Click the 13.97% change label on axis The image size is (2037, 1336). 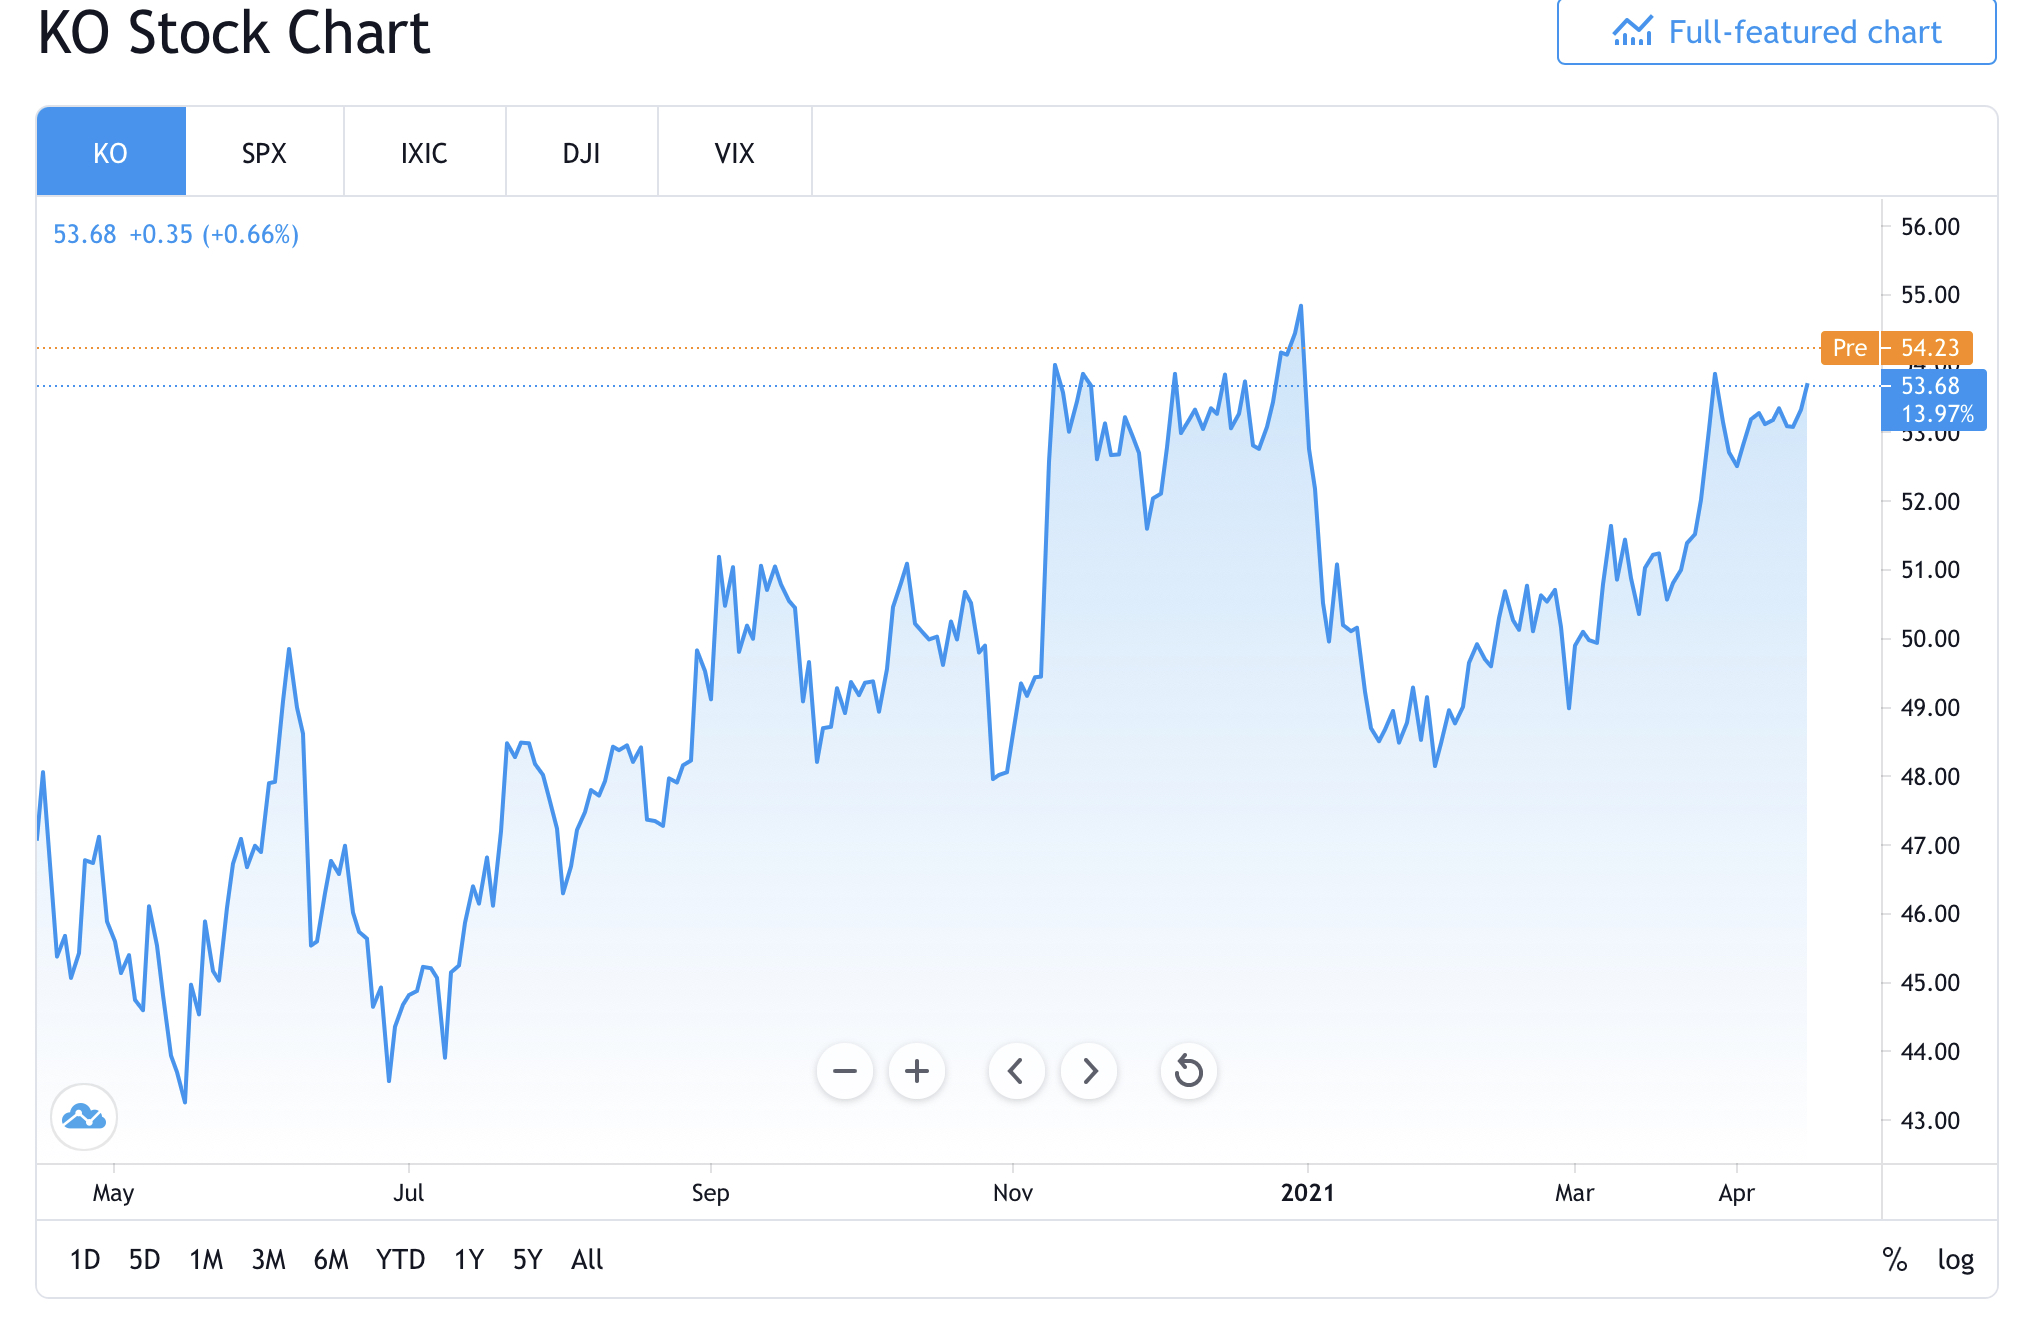[x=1937, y=414]
